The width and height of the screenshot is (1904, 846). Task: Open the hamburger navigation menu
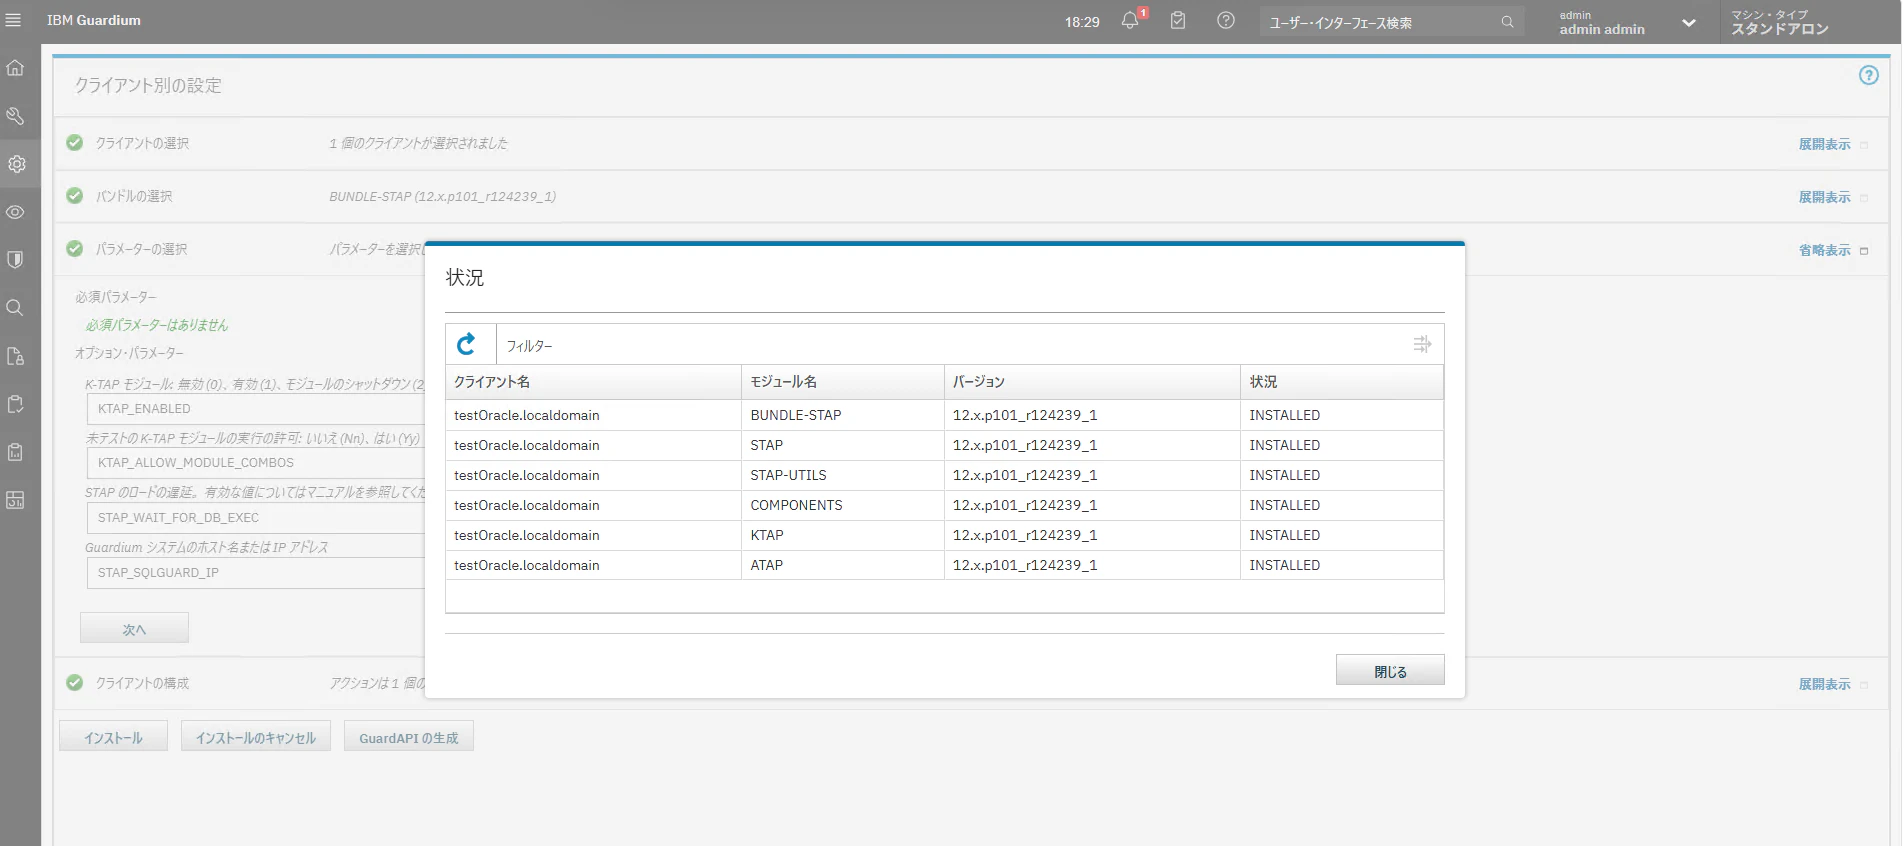tap(14, 20)
